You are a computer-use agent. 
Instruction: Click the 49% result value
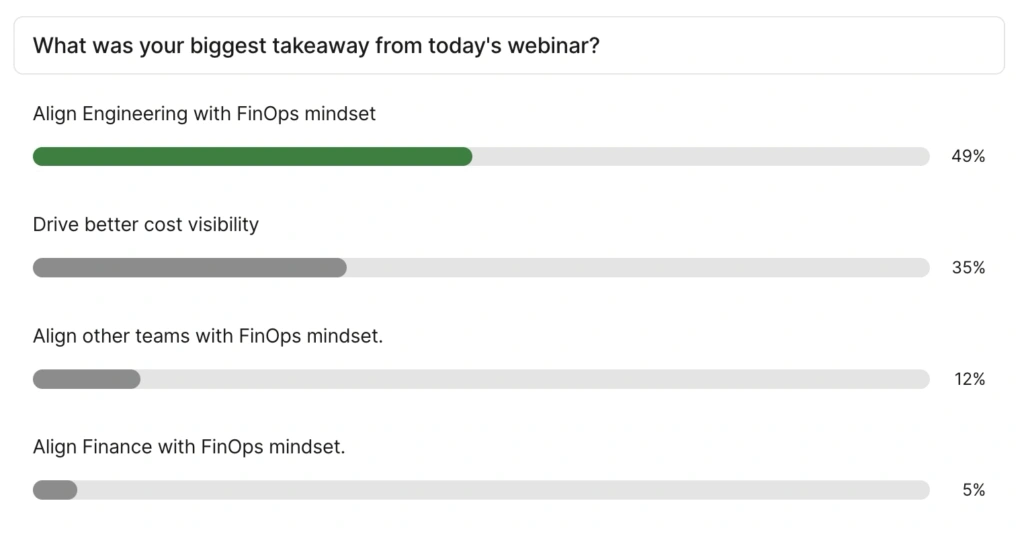(x=968, y=157)
